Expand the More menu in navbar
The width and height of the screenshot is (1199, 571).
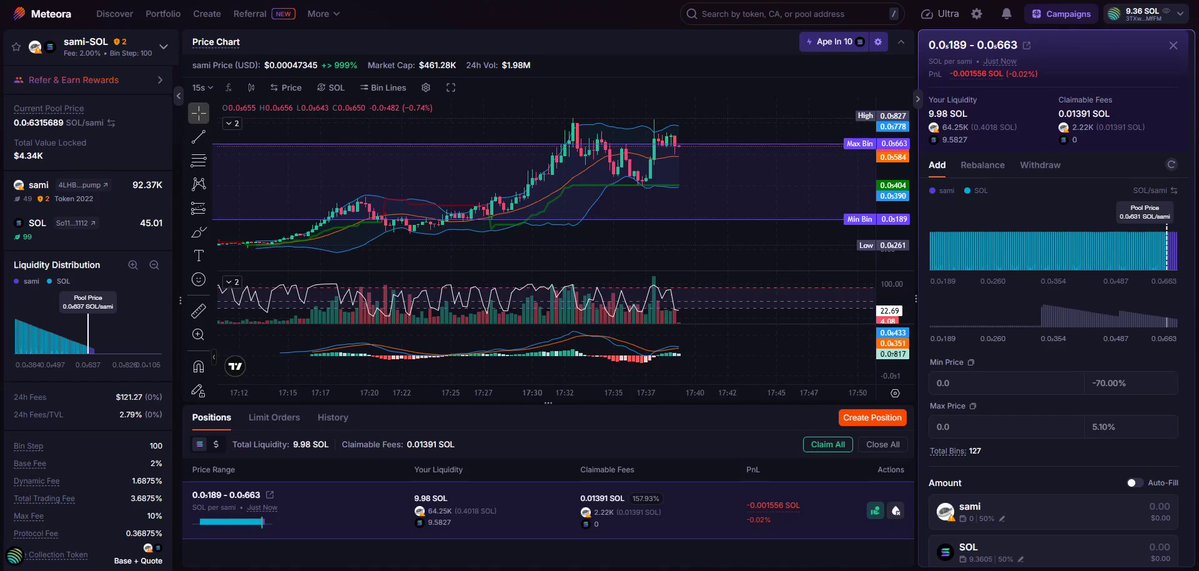323,14
